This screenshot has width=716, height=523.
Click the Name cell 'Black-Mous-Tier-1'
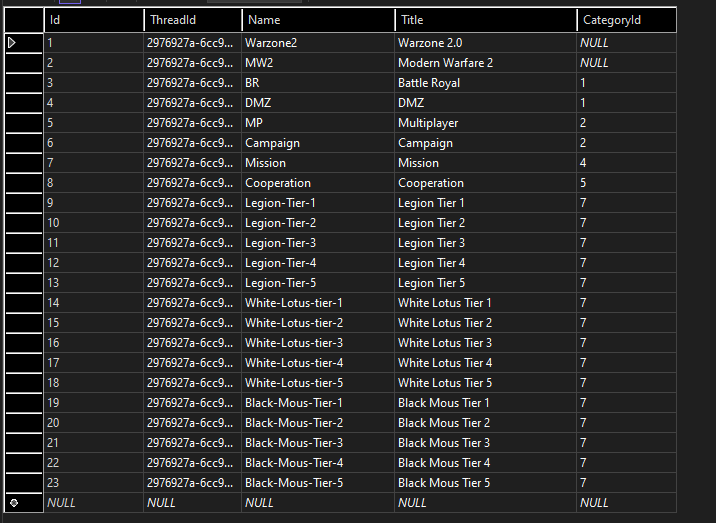(318, 403)
